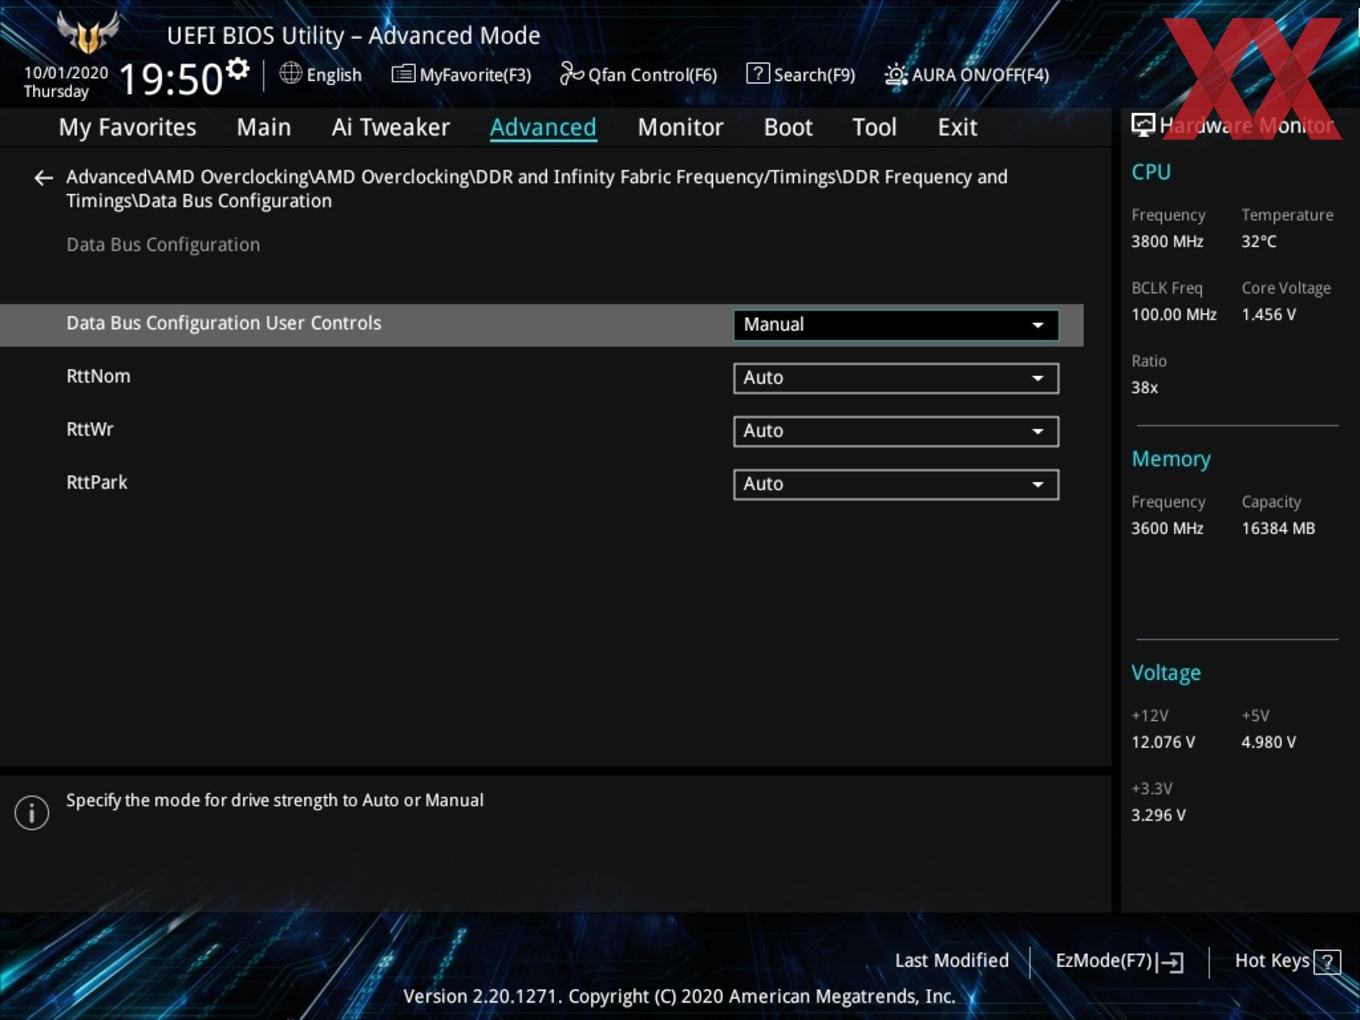This screenshot has height=1020, width=1360.
Task: Switch to EzMode(F7)
Action: (1120, 961)
